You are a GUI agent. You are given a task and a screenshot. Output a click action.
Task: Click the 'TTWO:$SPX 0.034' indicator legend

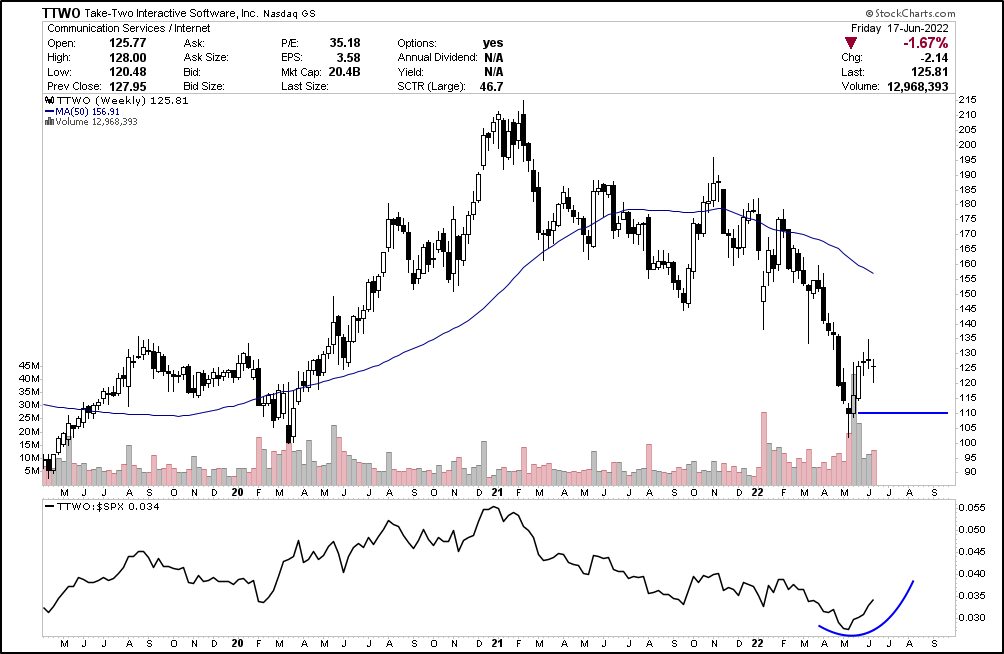click(x=108, y=507)
